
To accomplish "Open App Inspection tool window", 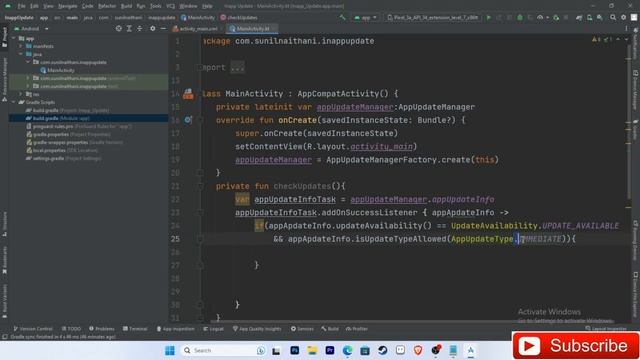I will [176, 329].
